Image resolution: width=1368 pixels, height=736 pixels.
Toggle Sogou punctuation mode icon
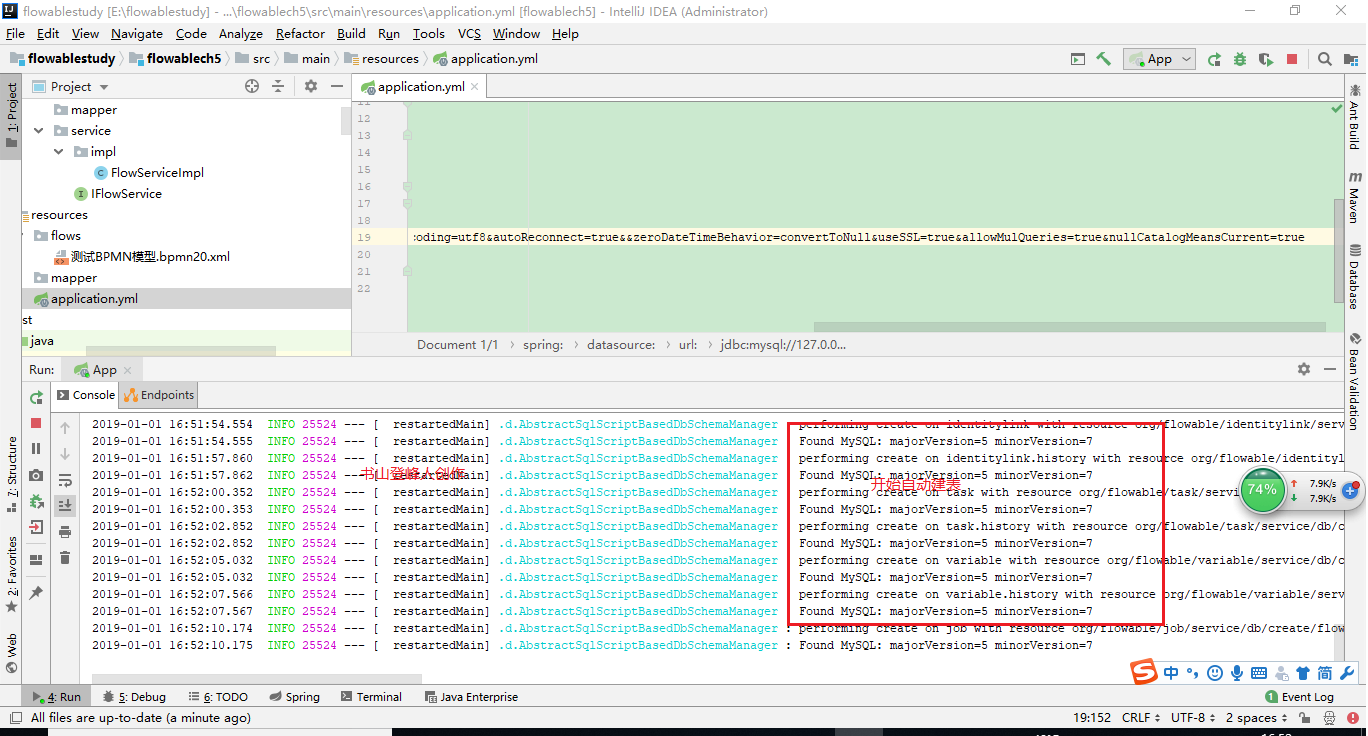(x=1193, y=673)
